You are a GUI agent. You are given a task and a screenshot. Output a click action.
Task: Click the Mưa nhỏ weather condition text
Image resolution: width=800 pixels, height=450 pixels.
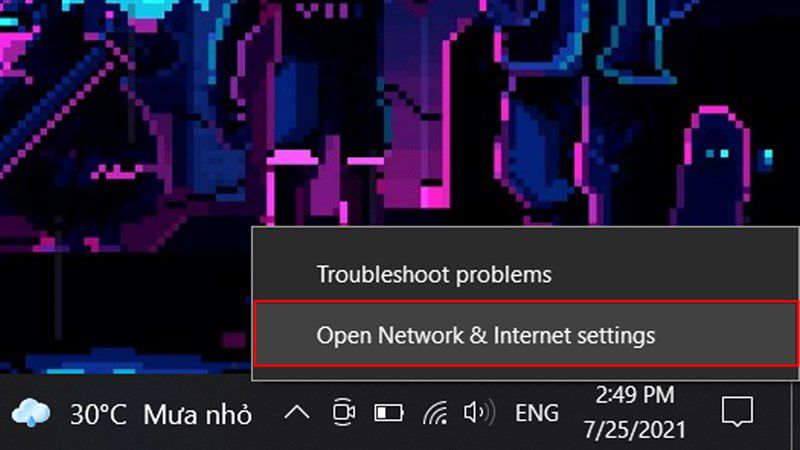point(197,414)
